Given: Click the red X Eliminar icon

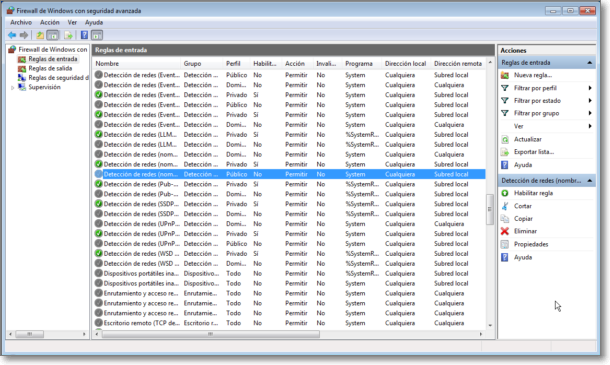Looking at the screenshot, I should pyautogui.click(x=505, y=231).
